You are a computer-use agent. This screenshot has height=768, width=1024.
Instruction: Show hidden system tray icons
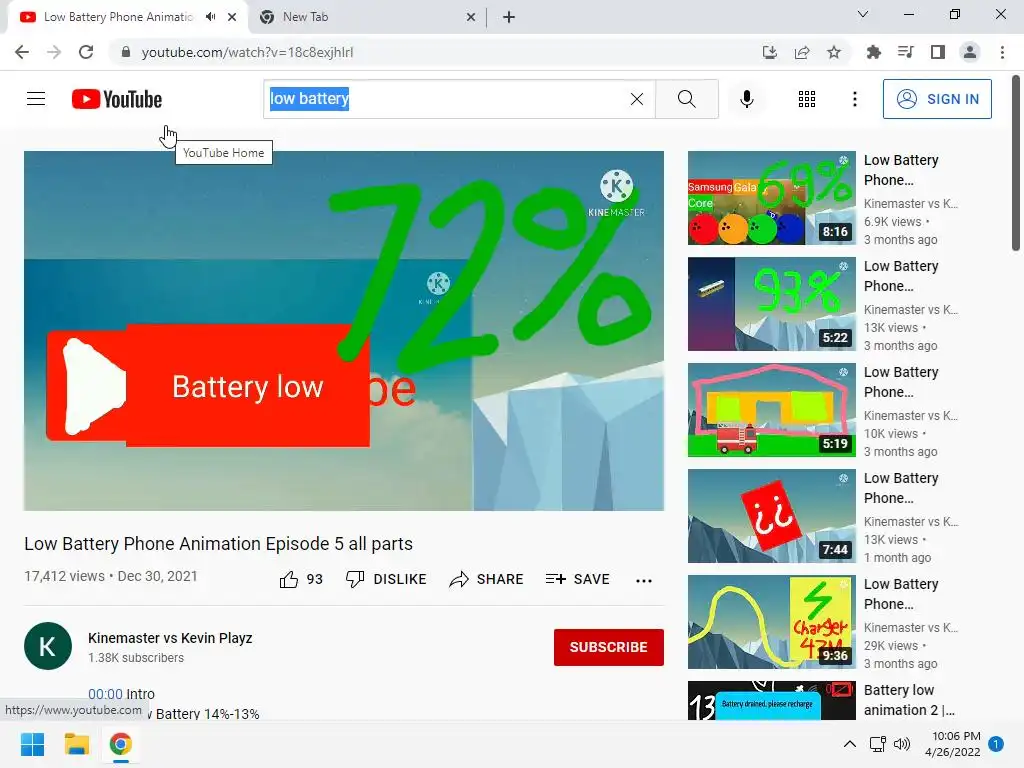850,744
